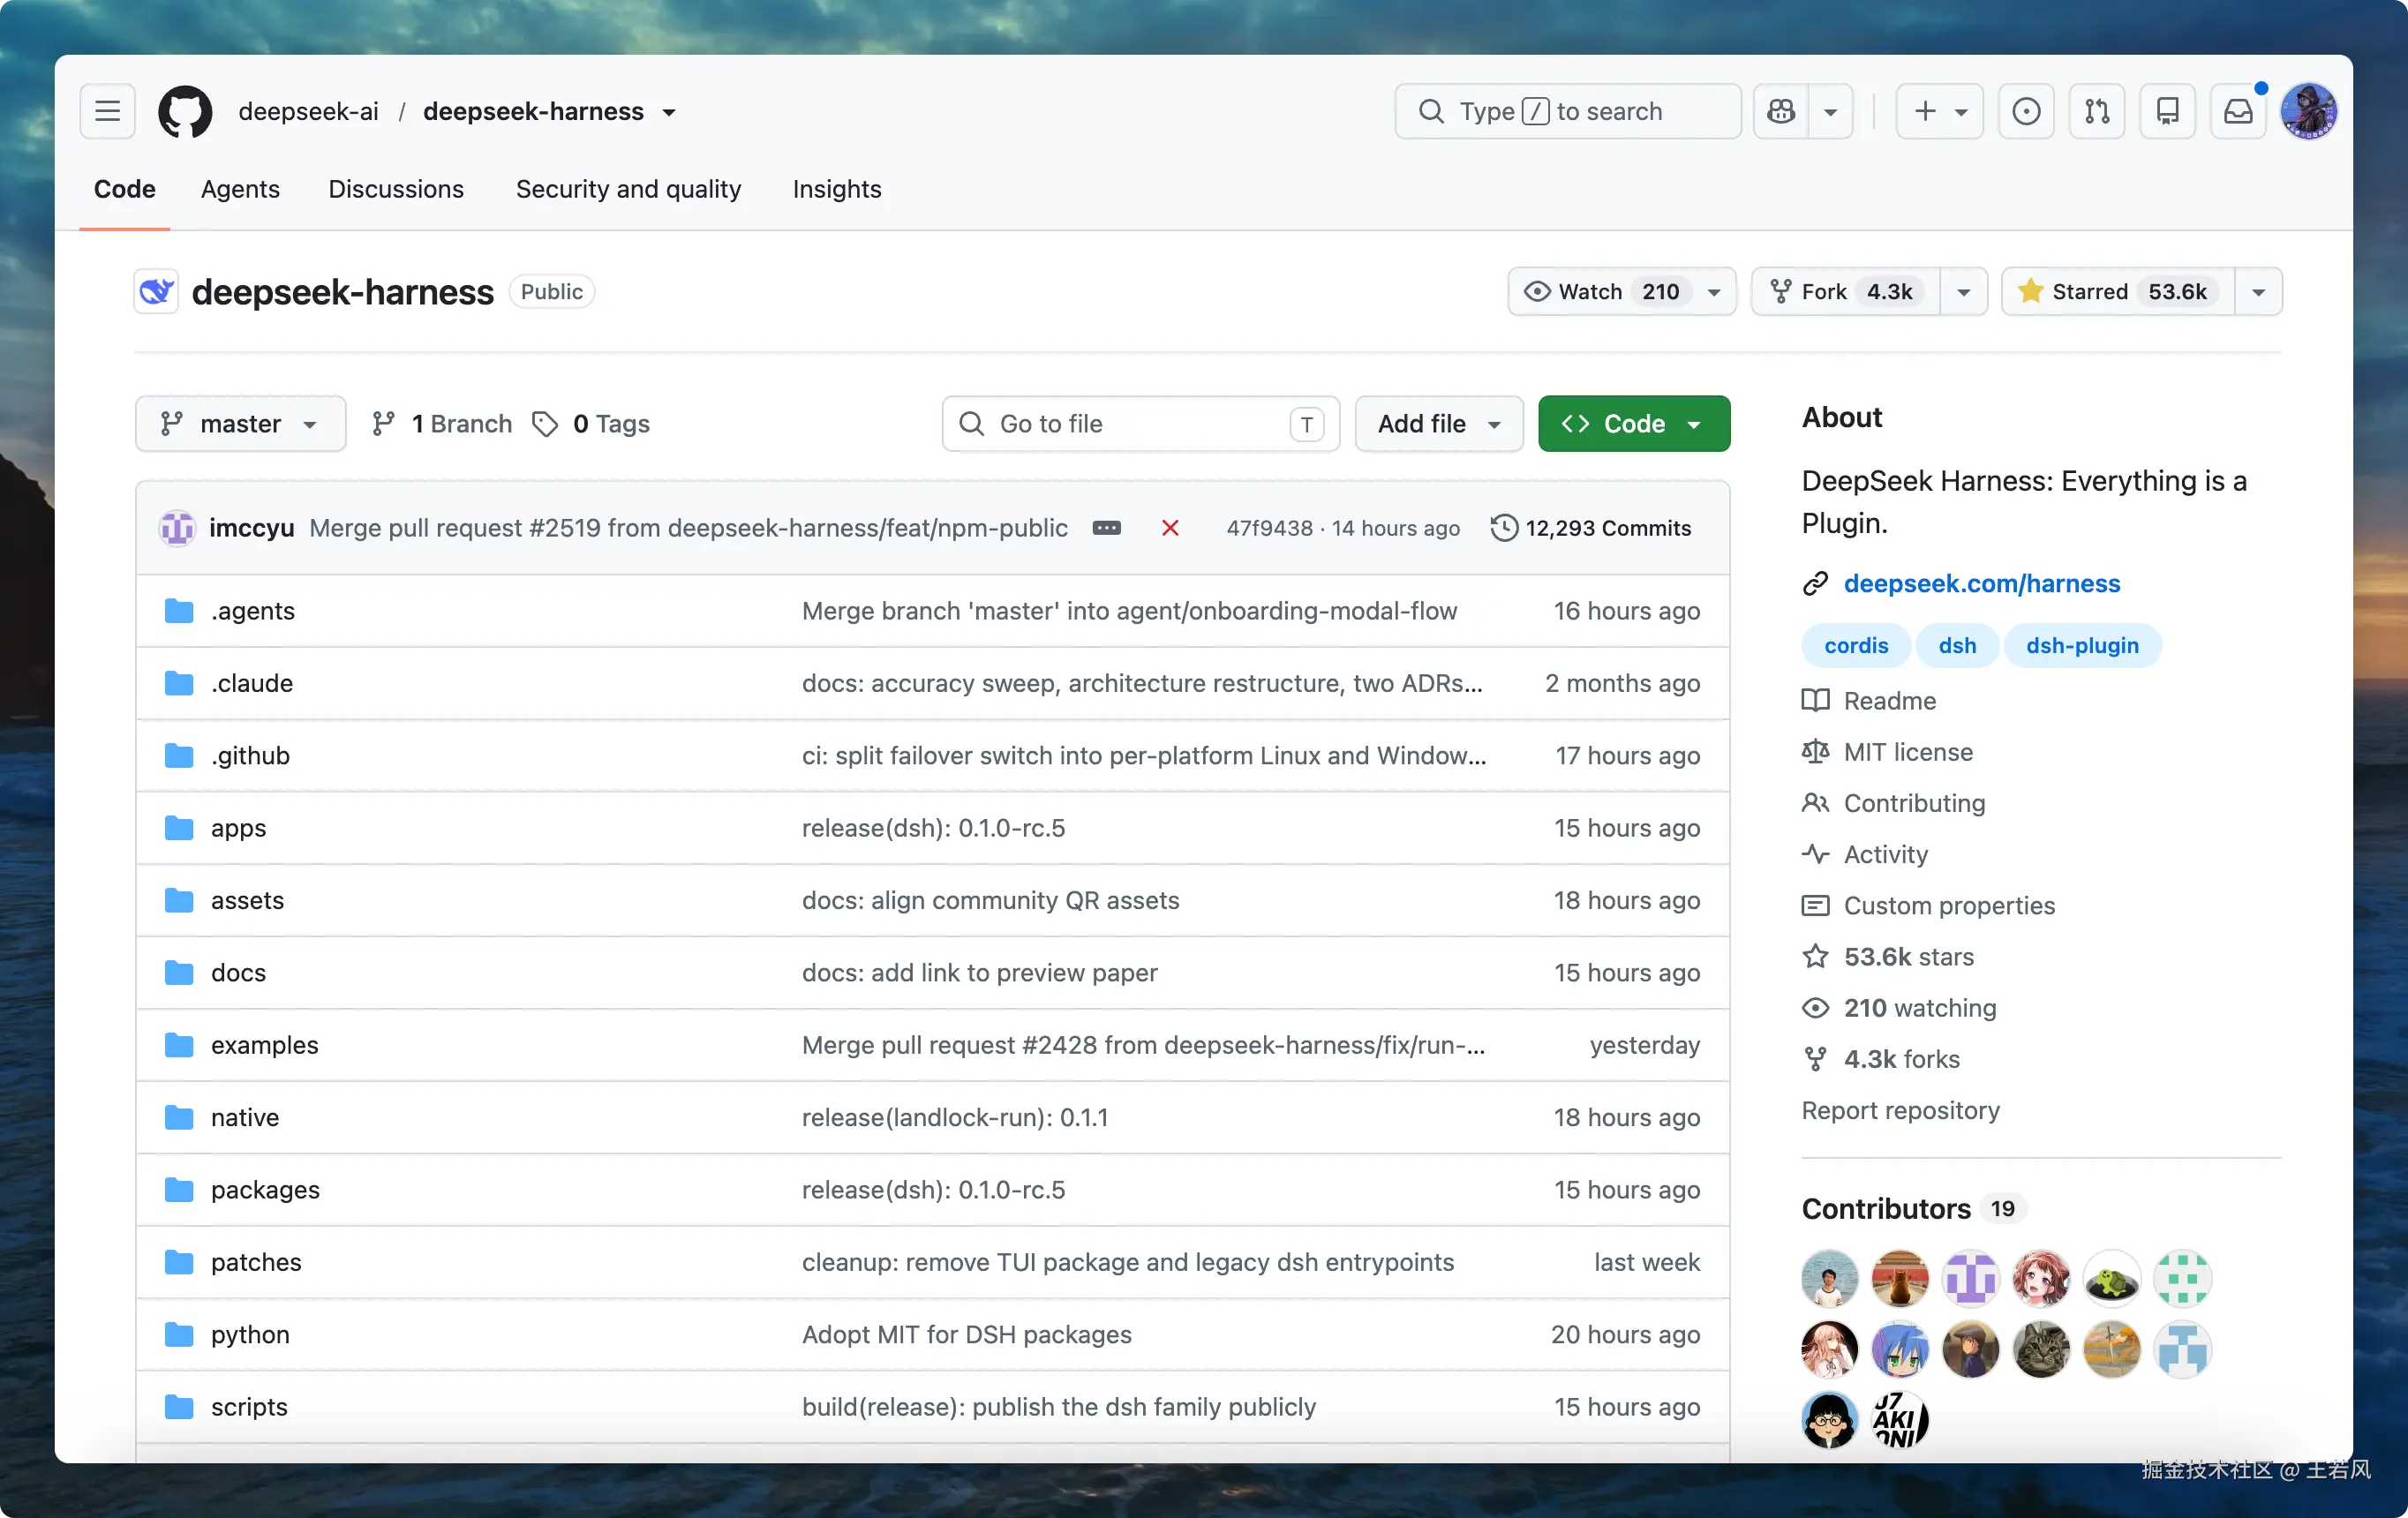Click imccyu commit author avatar
2408x1518 pixels.
pyautogui.click(x=177, y=528)
